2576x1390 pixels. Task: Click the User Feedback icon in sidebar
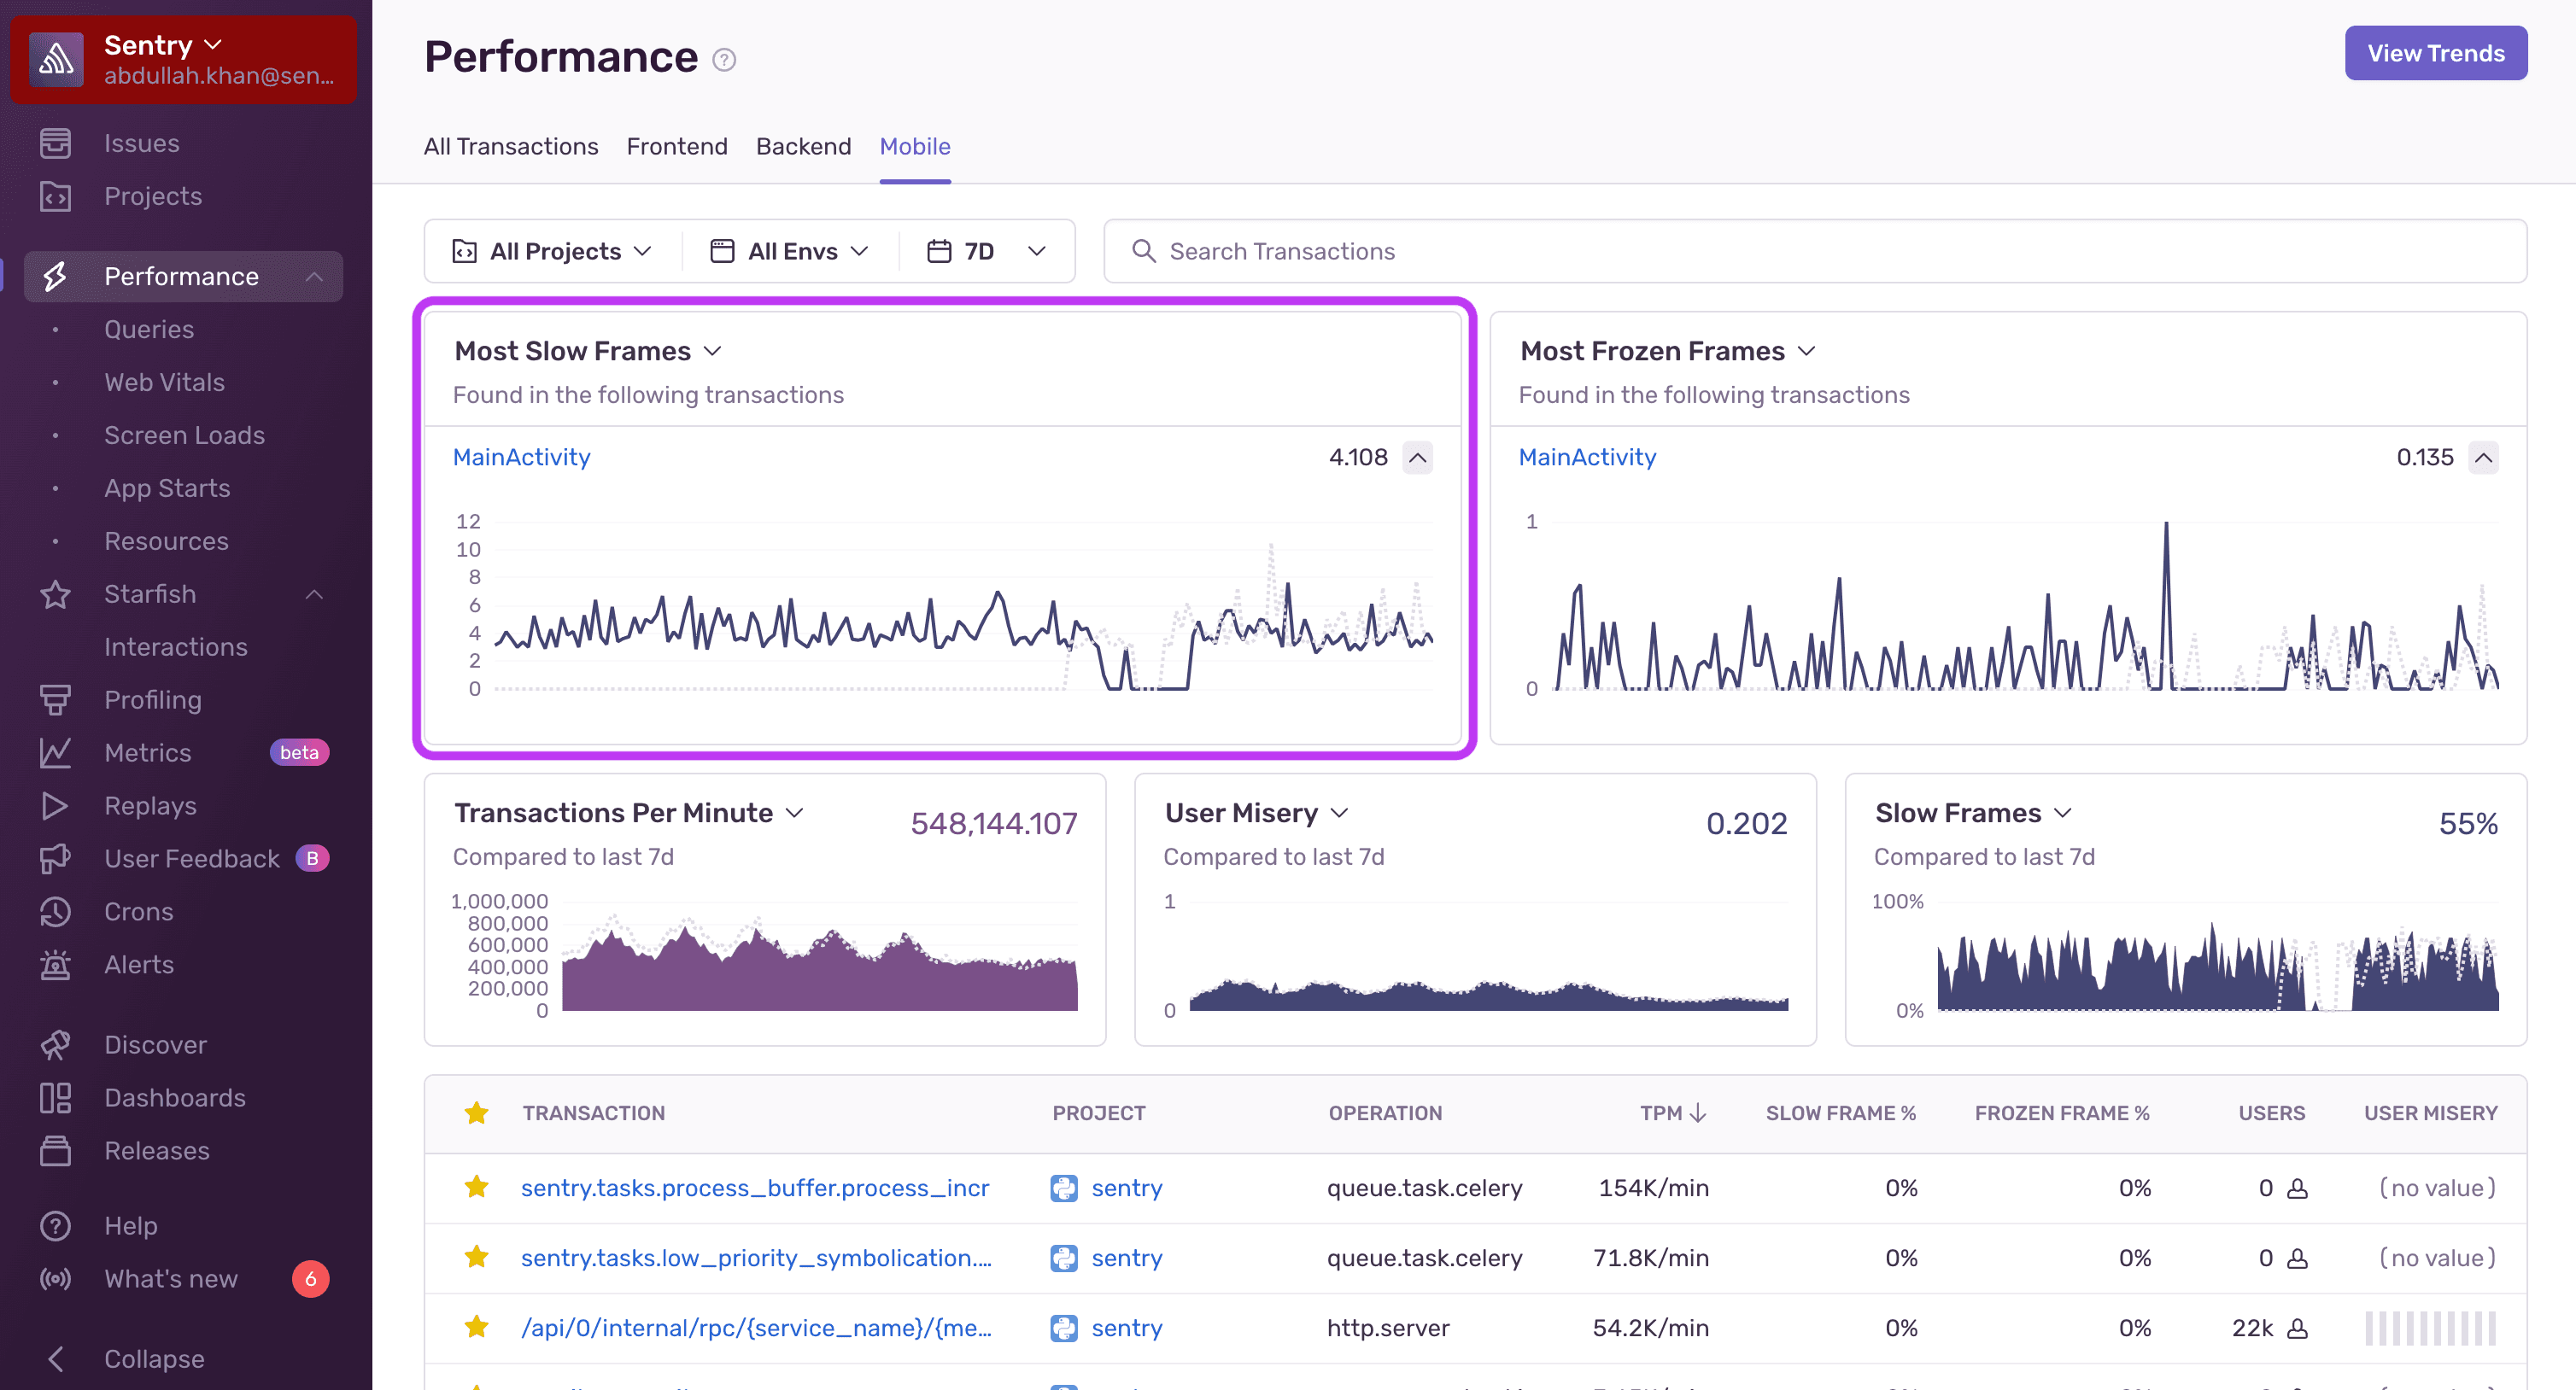[55, 856]
